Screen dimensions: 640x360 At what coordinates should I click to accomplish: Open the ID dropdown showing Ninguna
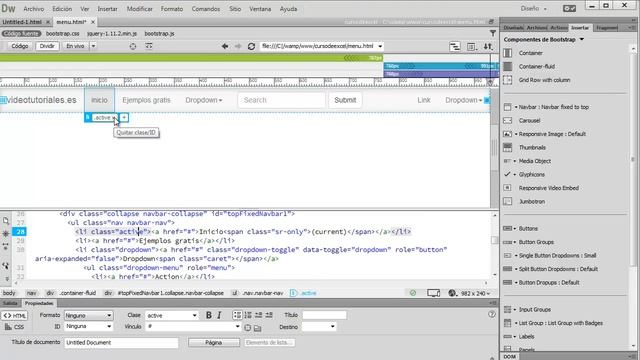pyautogui.click(x=88, y=327)
